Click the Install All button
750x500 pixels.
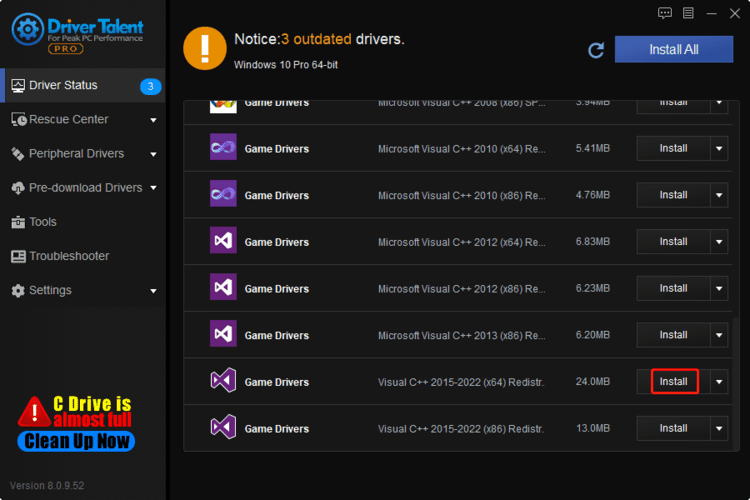click(x=673, y=49)
